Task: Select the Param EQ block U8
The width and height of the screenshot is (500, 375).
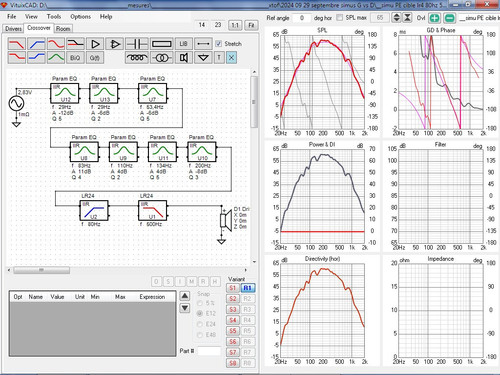Action: (84, 152)
